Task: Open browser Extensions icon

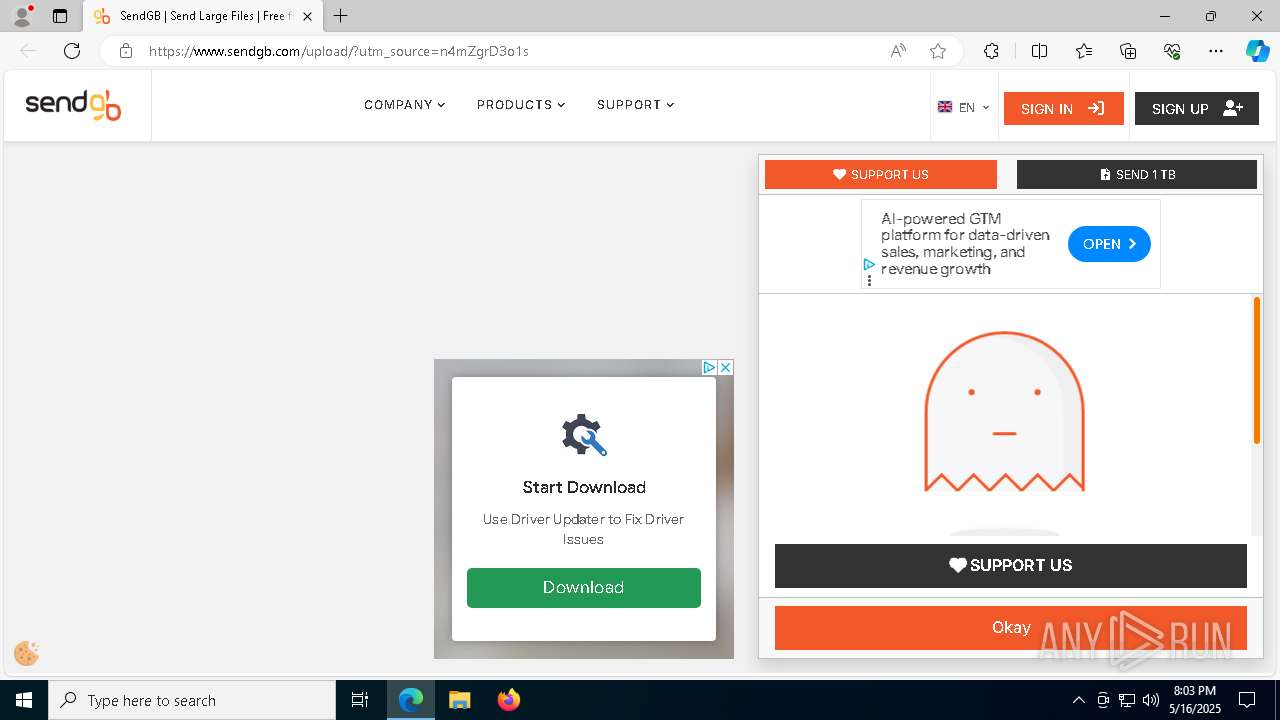Action: pos(991,51)
